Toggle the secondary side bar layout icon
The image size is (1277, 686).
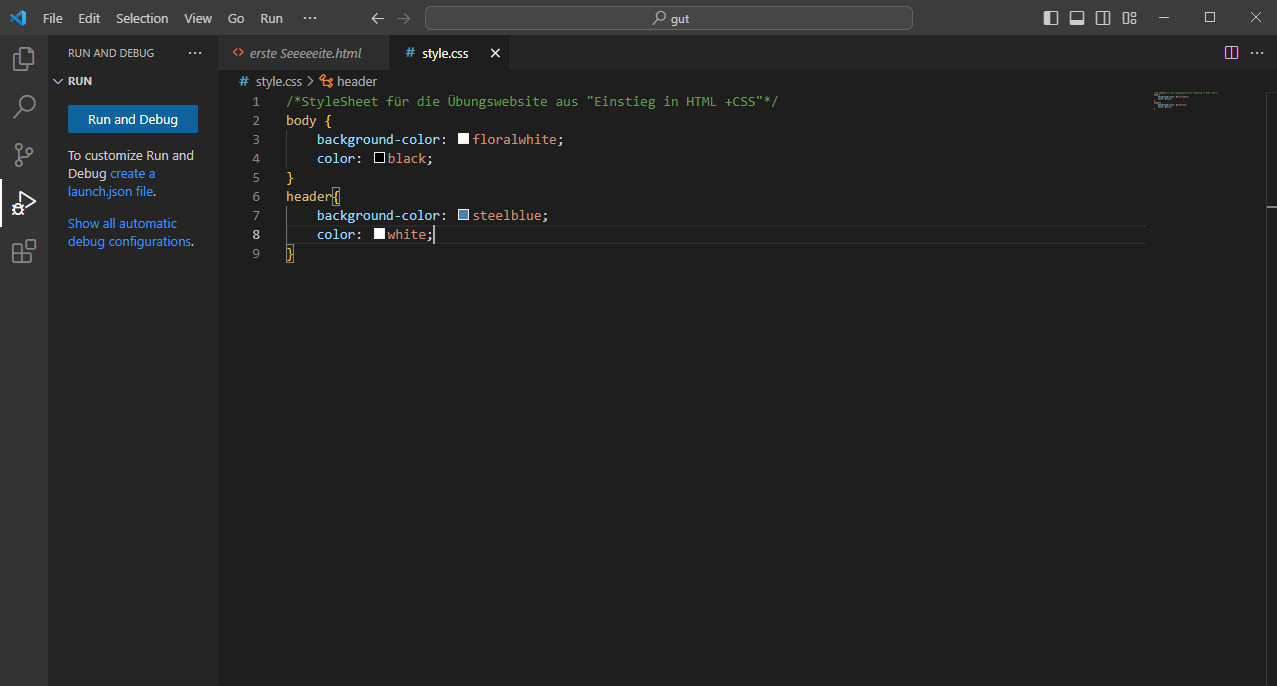click(x=1103, y=18)
